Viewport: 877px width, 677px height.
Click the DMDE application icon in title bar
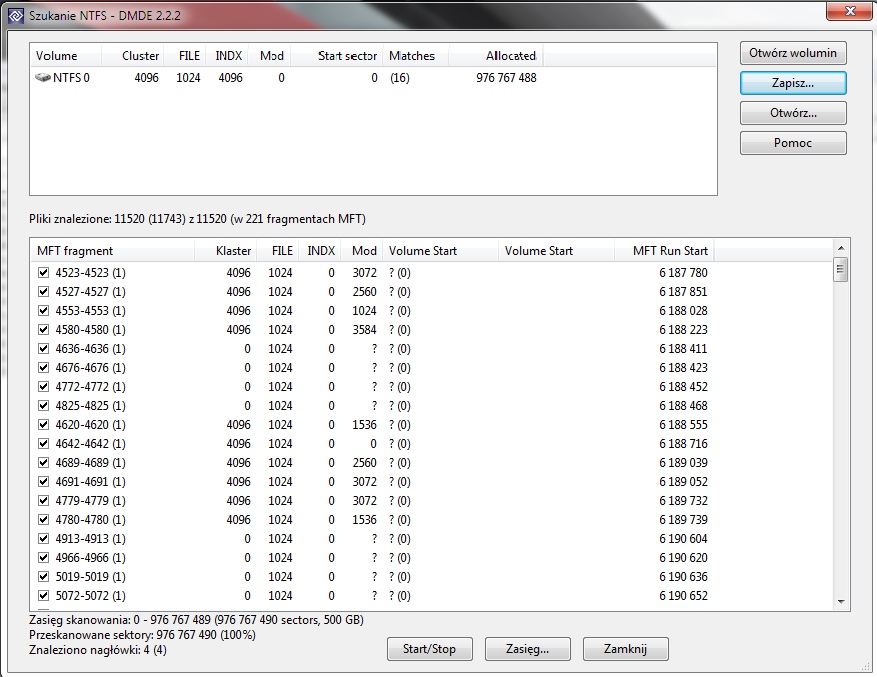pyautogui.click(x=16, y=15)
